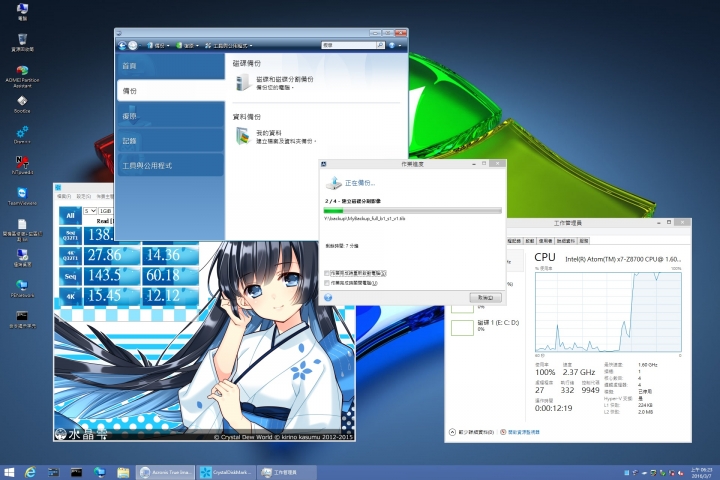Click the Windows Start button
Screen dimensions: 720x480
9,472
